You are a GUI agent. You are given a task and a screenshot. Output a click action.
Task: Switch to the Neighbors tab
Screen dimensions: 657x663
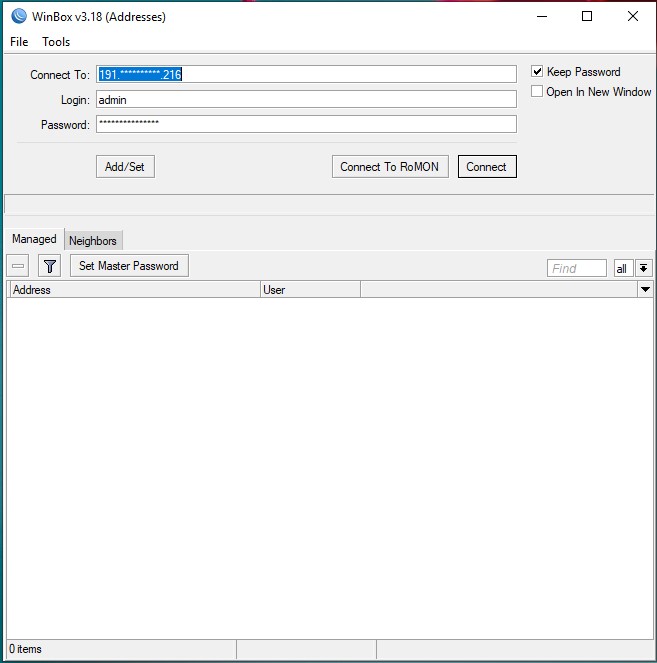pyautogui.click(x=93, y=240)
